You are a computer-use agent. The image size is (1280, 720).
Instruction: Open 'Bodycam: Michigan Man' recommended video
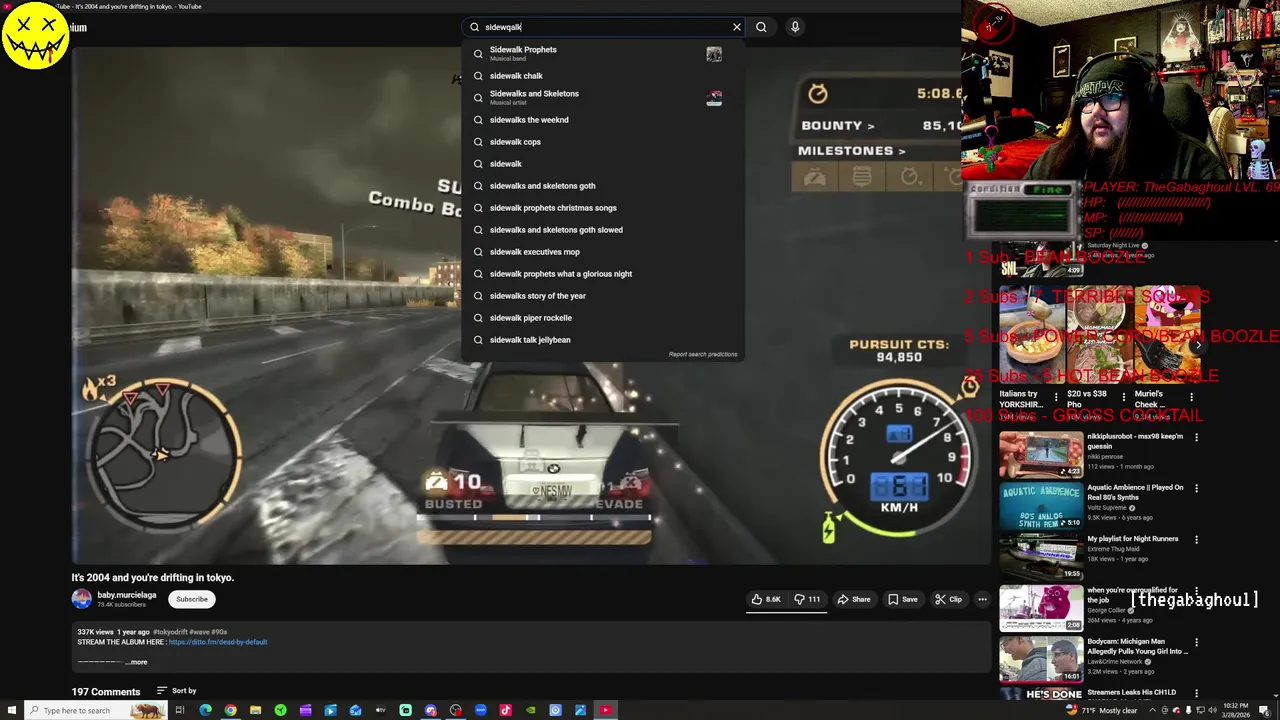(x=1041, y=658)
